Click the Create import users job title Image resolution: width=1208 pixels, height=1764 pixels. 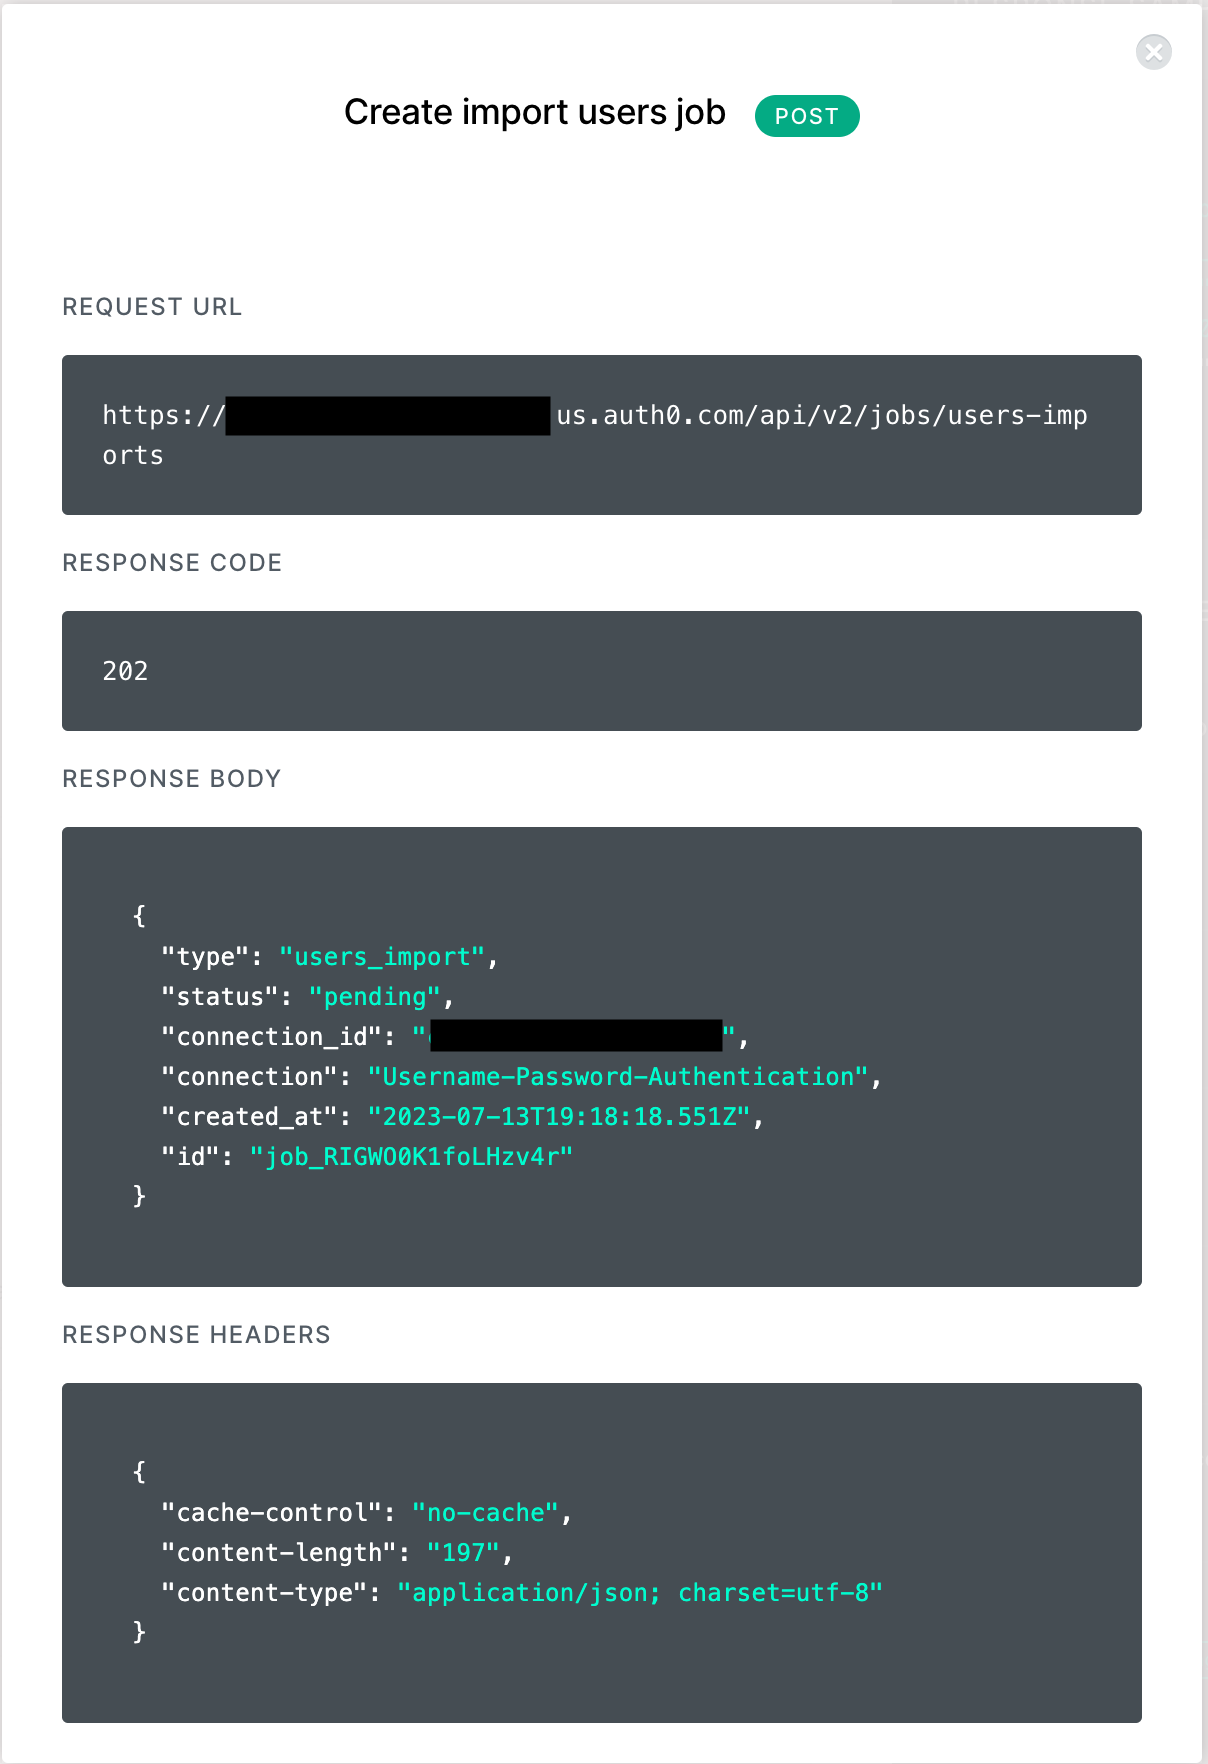pos(534,112)
